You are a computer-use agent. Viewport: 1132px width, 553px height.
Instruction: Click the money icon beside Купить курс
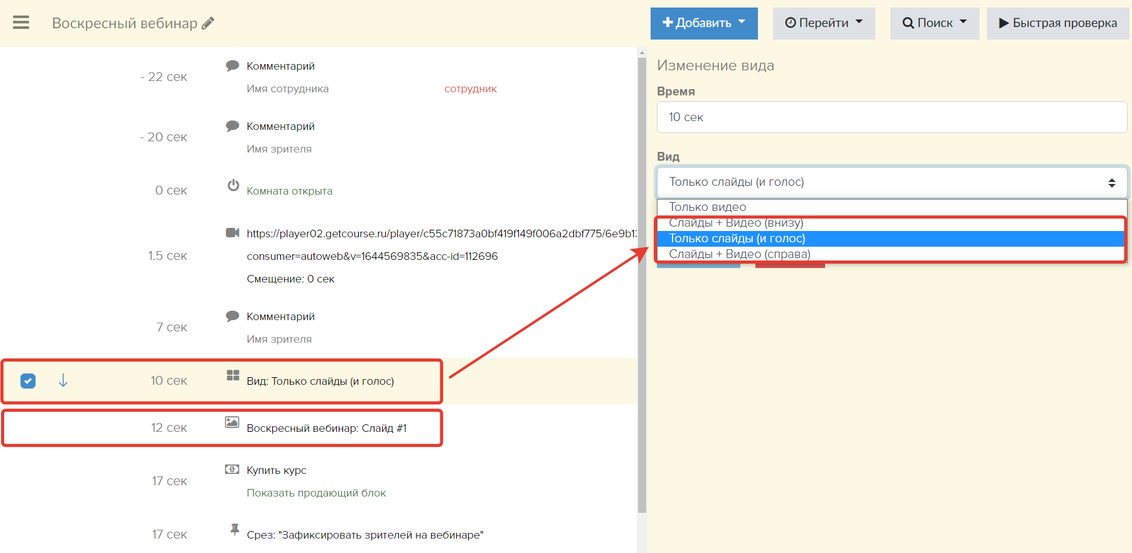tap(233, 469)
